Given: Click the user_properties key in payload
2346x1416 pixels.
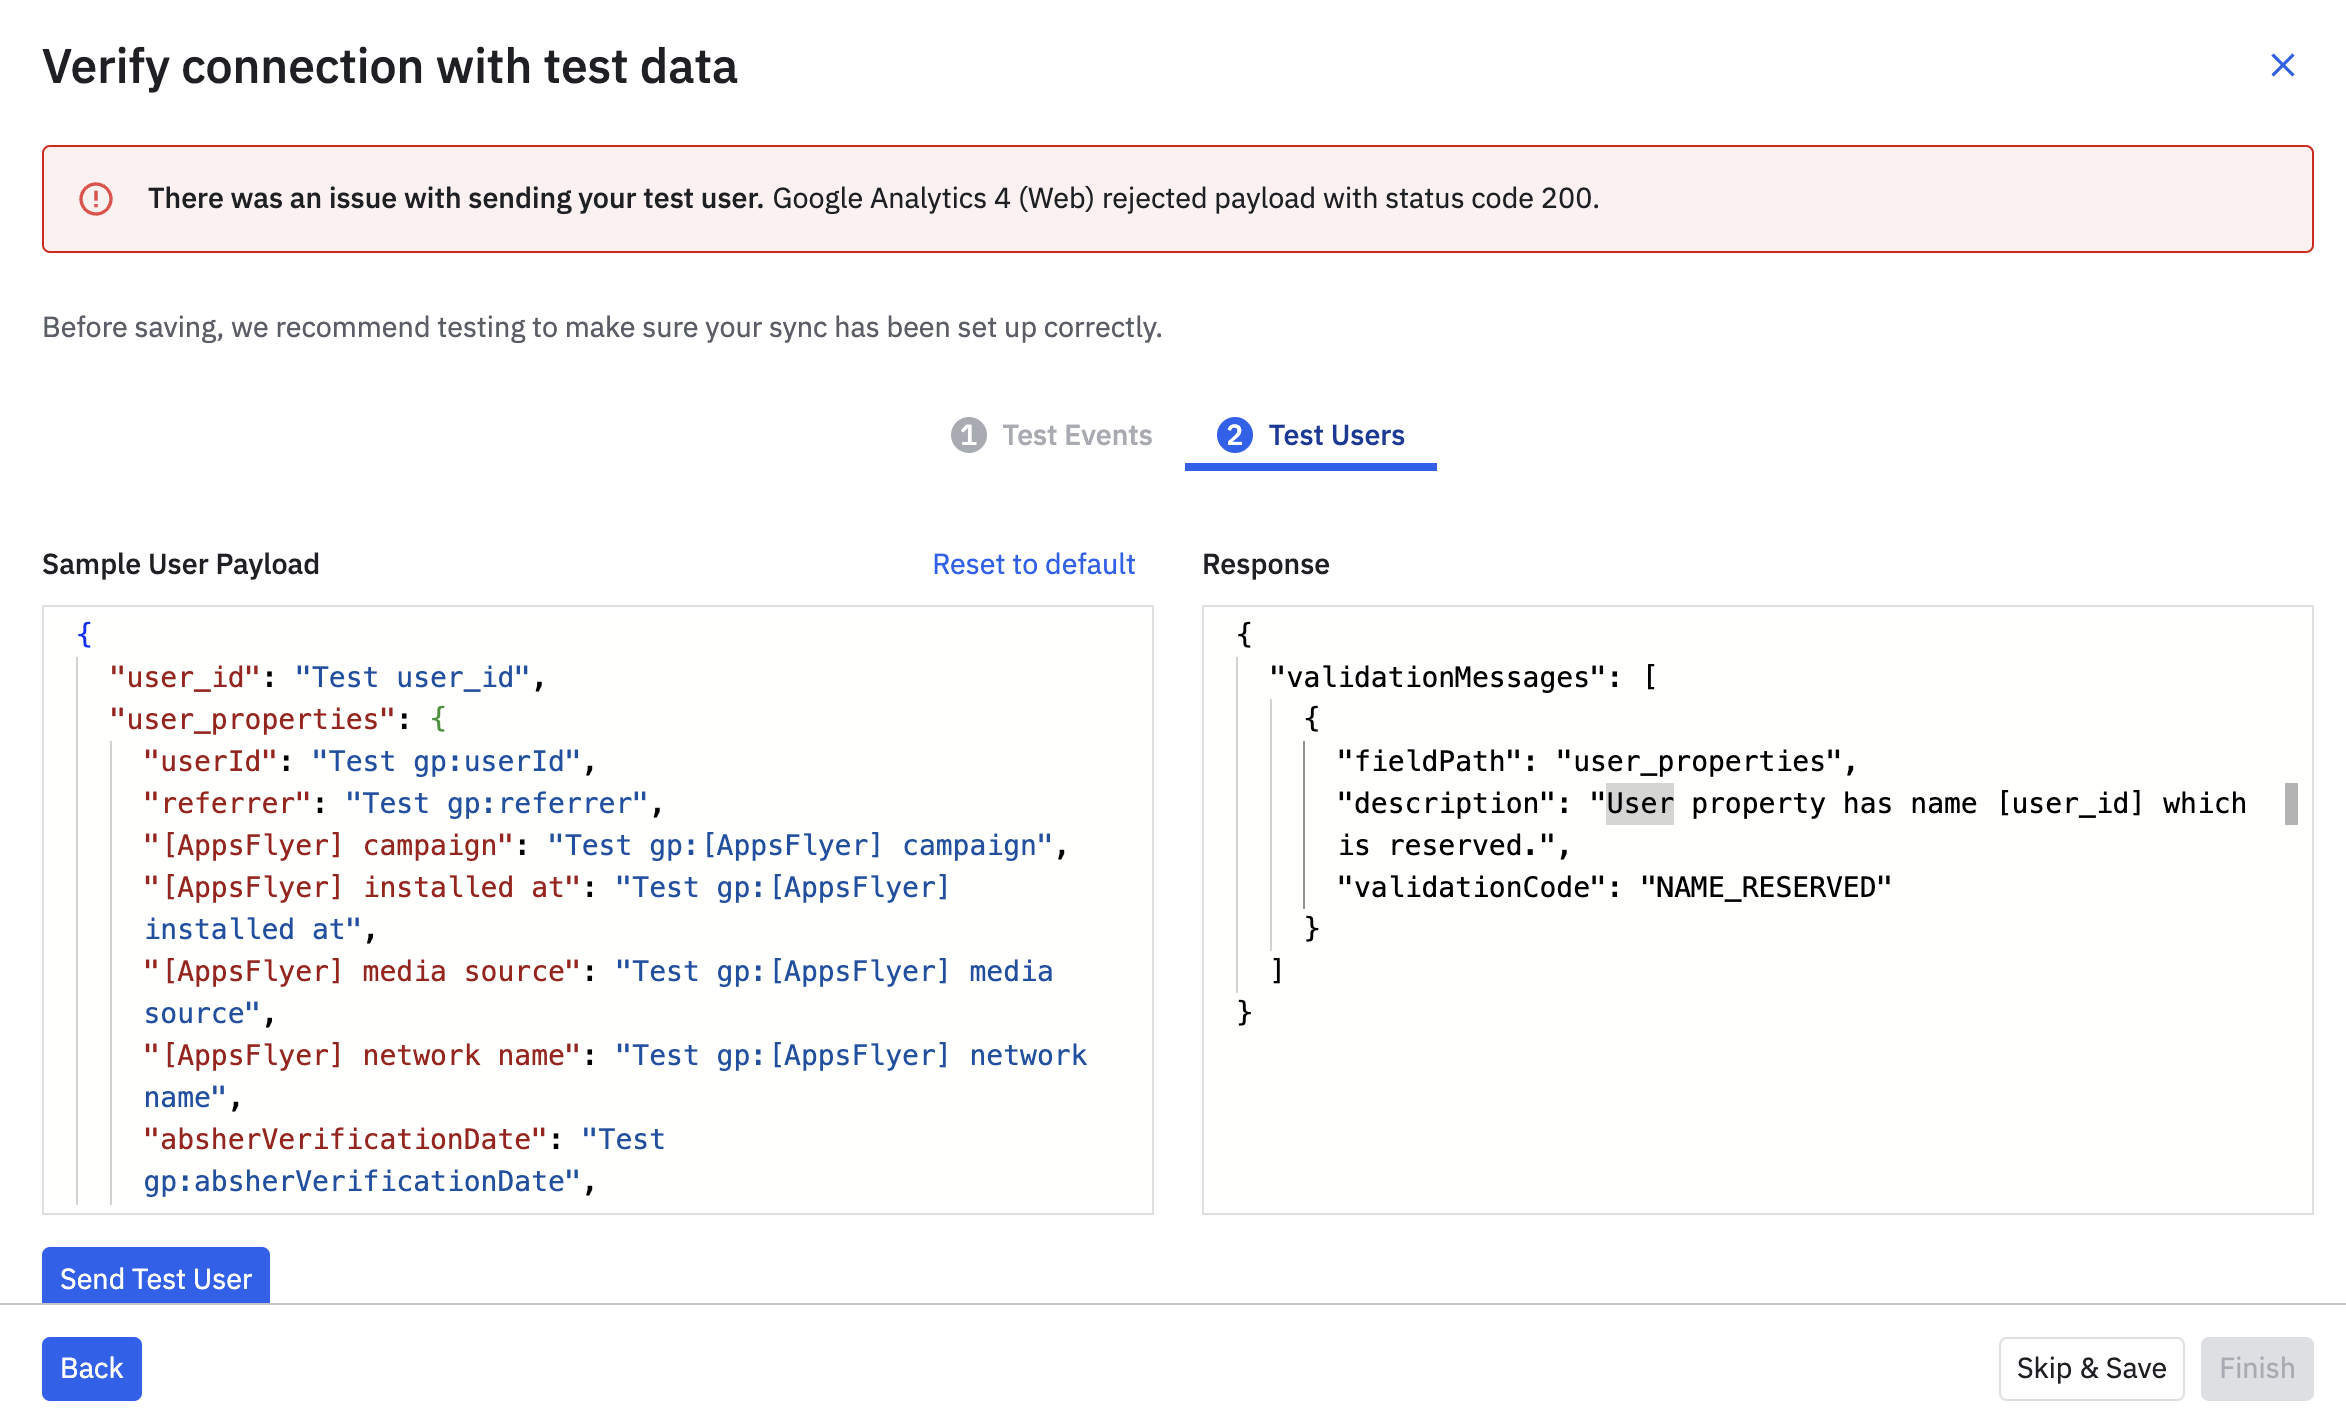Looking at the screenshot, I should [x=245, y=719].
